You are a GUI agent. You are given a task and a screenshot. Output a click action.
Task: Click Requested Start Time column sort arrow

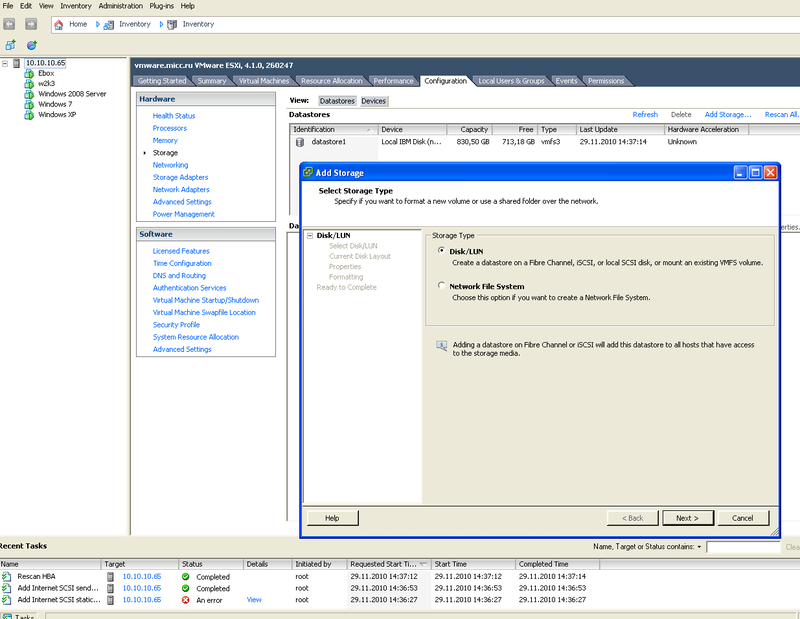[423, 564]
